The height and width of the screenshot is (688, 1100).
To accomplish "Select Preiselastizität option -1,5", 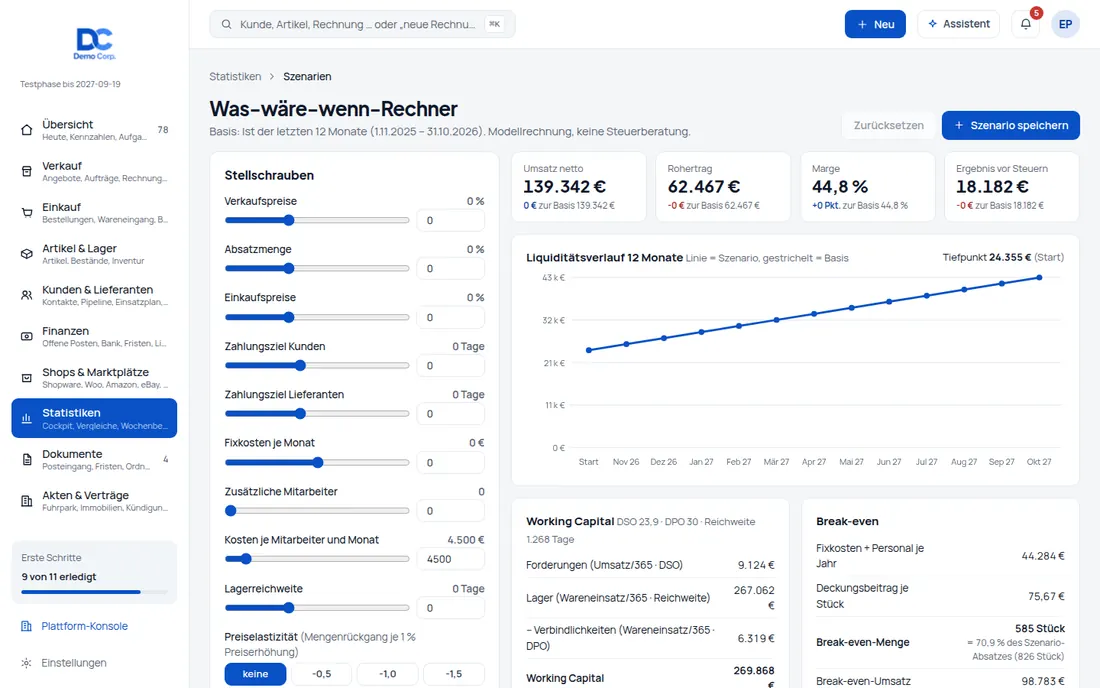I will [454, 674].
